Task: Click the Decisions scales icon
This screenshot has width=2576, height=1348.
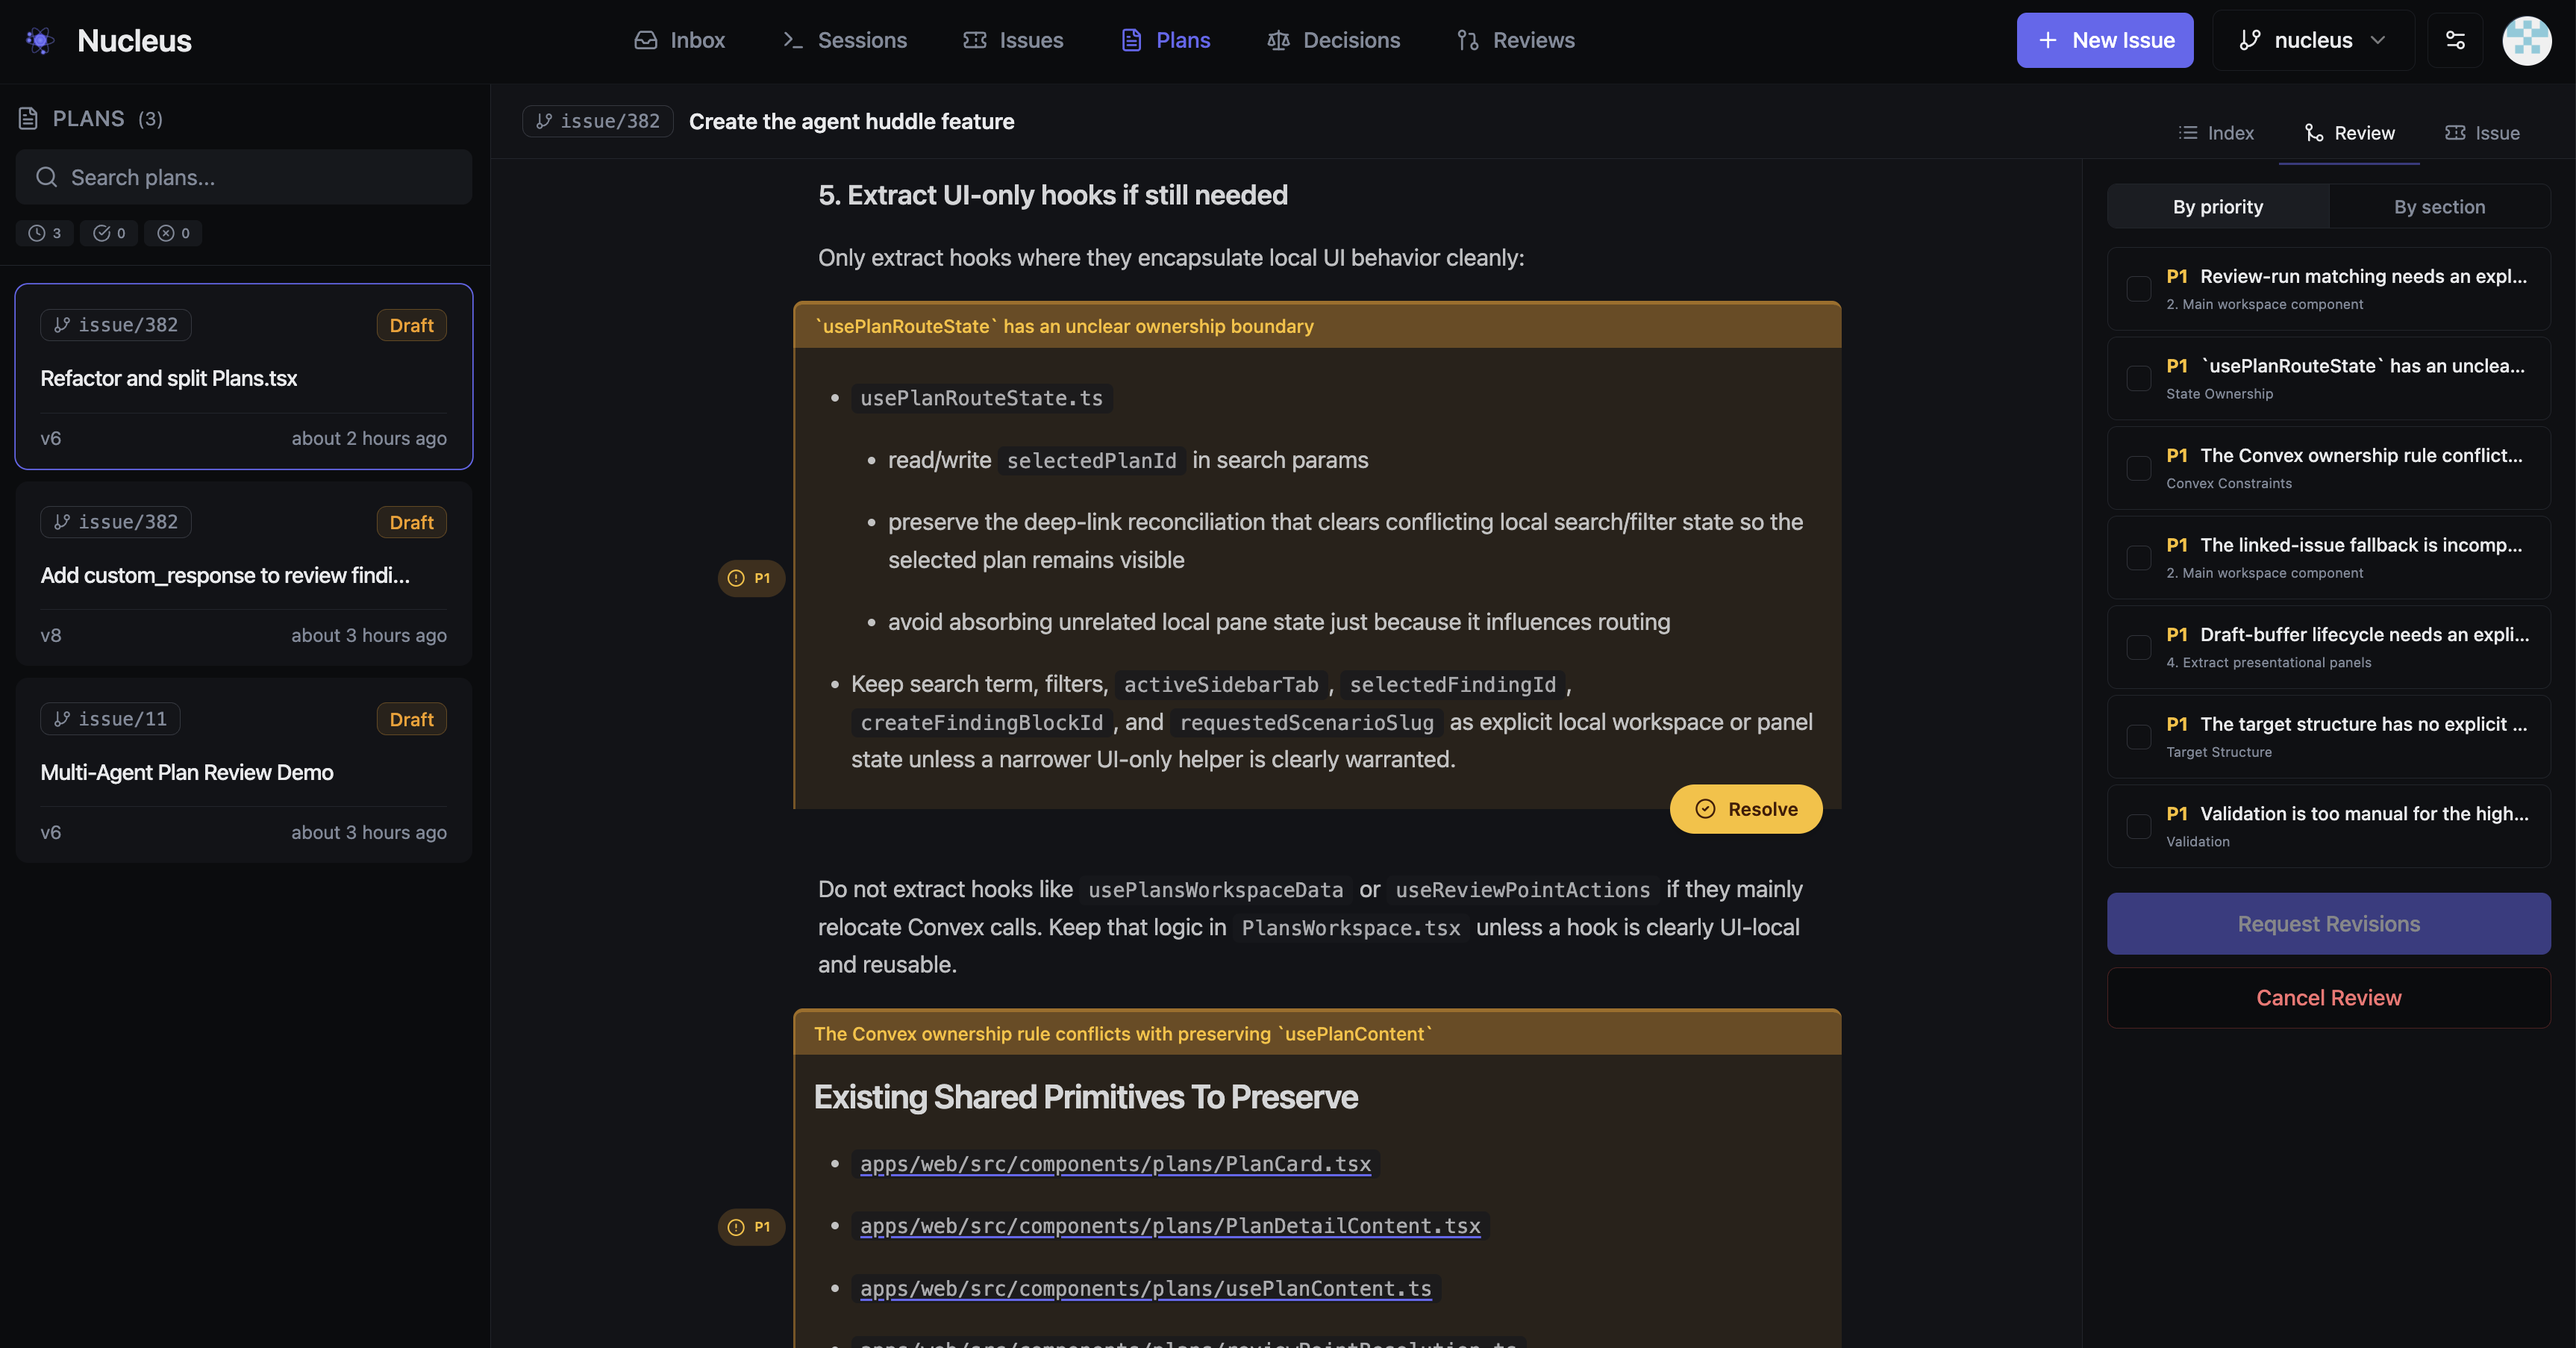Action: pos(1278,40)
